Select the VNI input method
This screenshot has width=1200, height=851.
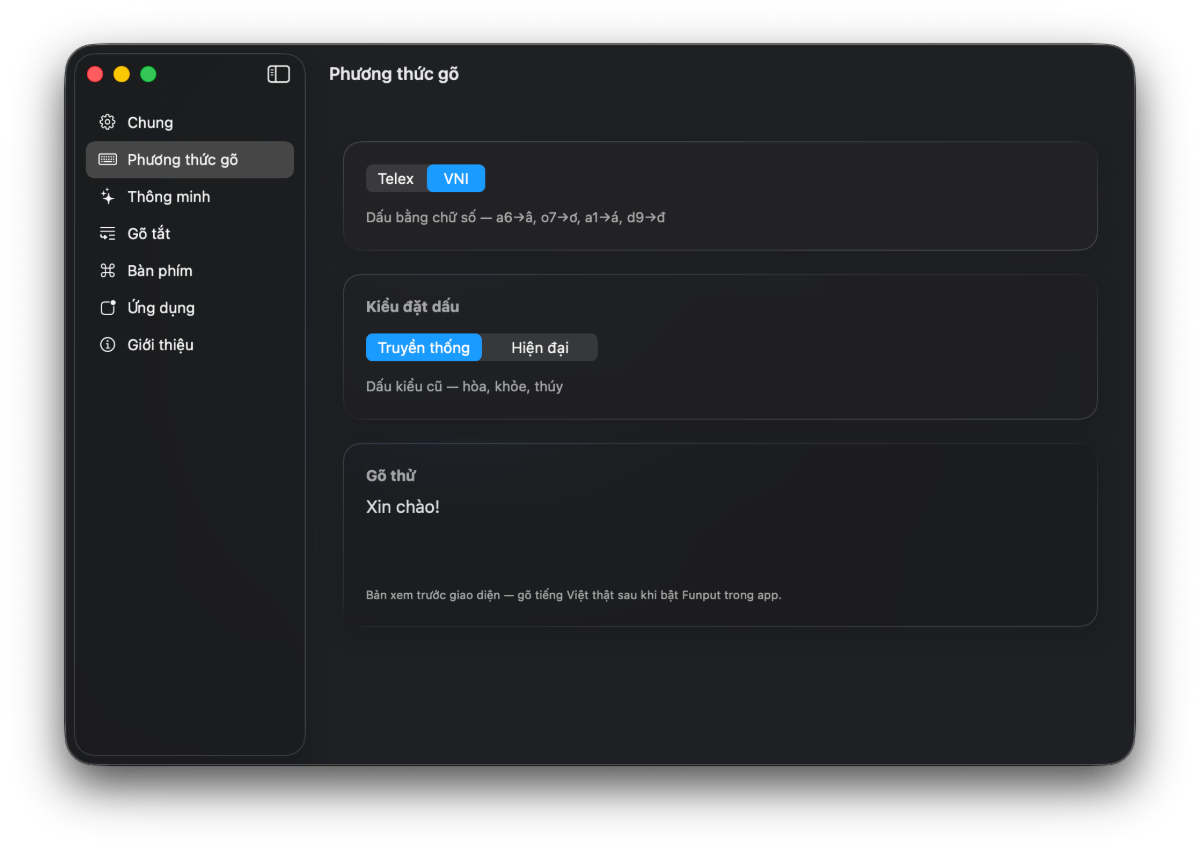(456, 178)
